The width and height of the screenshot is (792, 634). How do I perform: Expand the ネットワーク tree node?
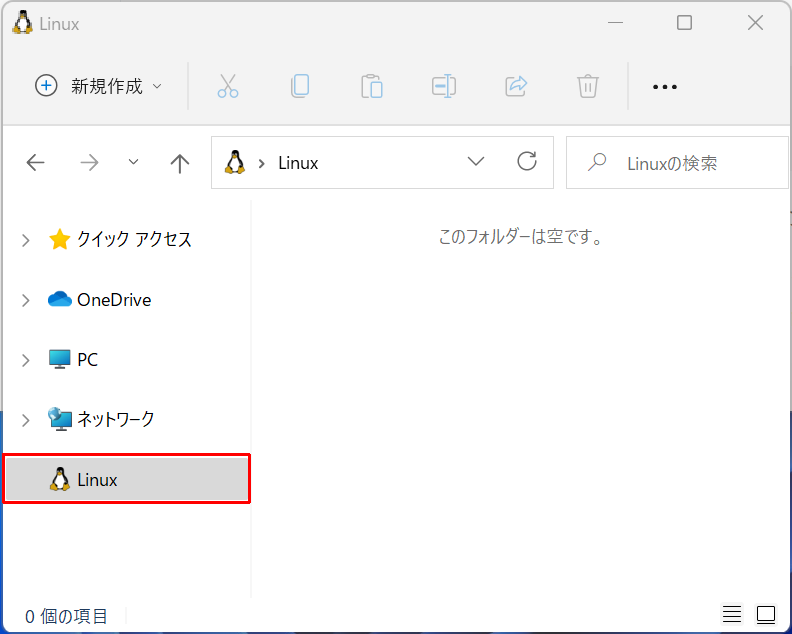(26, 420)
